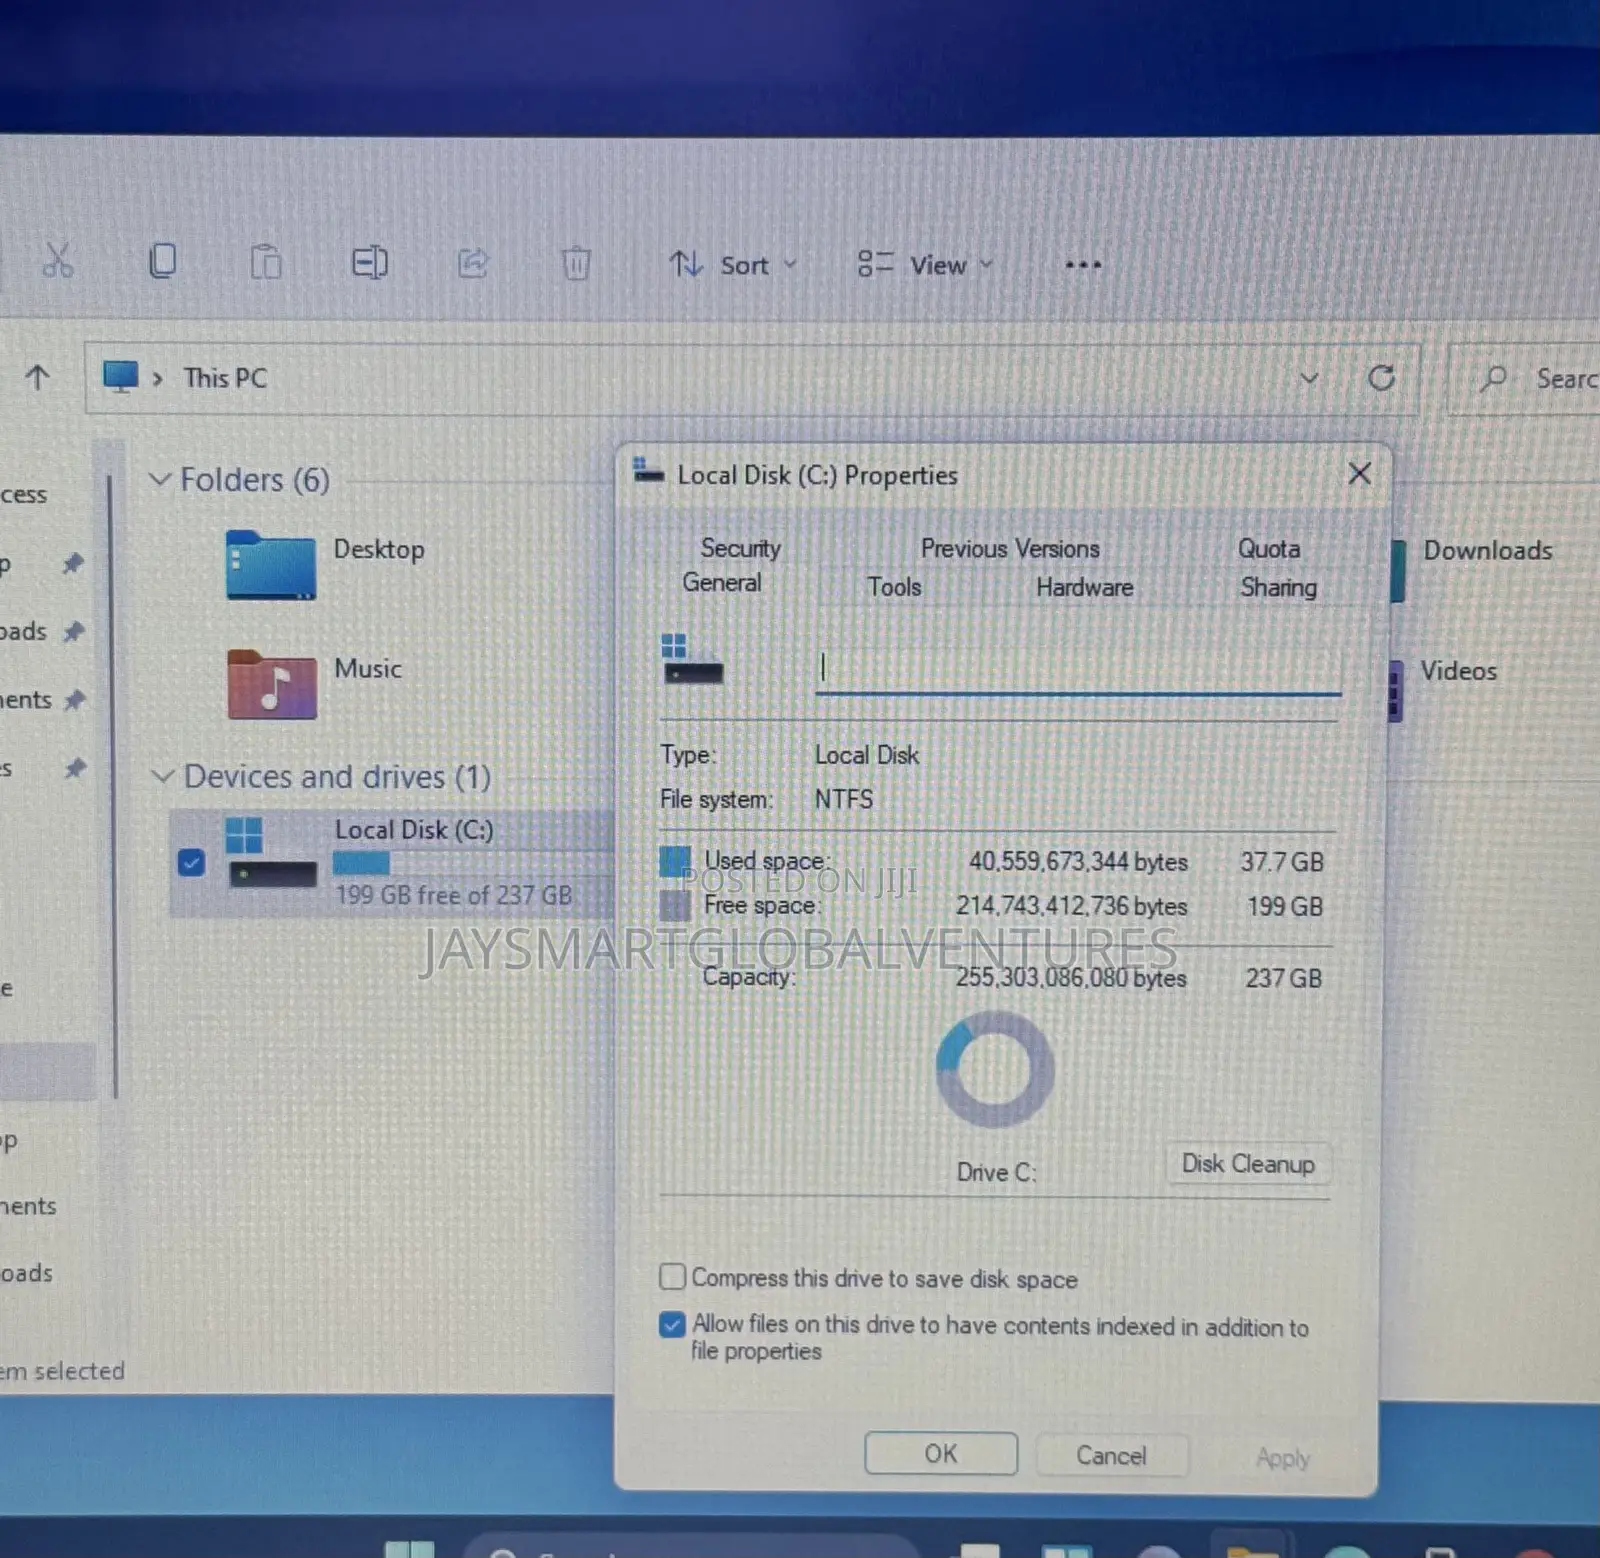Screen dimensions: 1600x1558
Task: Click the Disk Cleanup button
Action: point(1248,1164)
